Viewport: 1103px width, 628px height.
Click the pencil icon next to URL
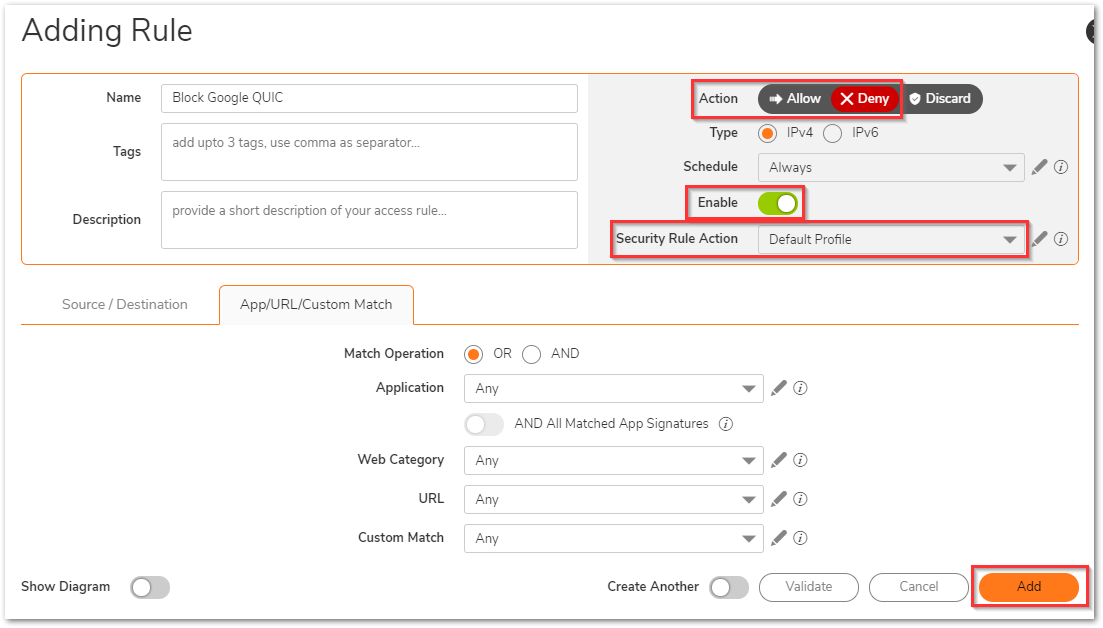tap(779, 499)
